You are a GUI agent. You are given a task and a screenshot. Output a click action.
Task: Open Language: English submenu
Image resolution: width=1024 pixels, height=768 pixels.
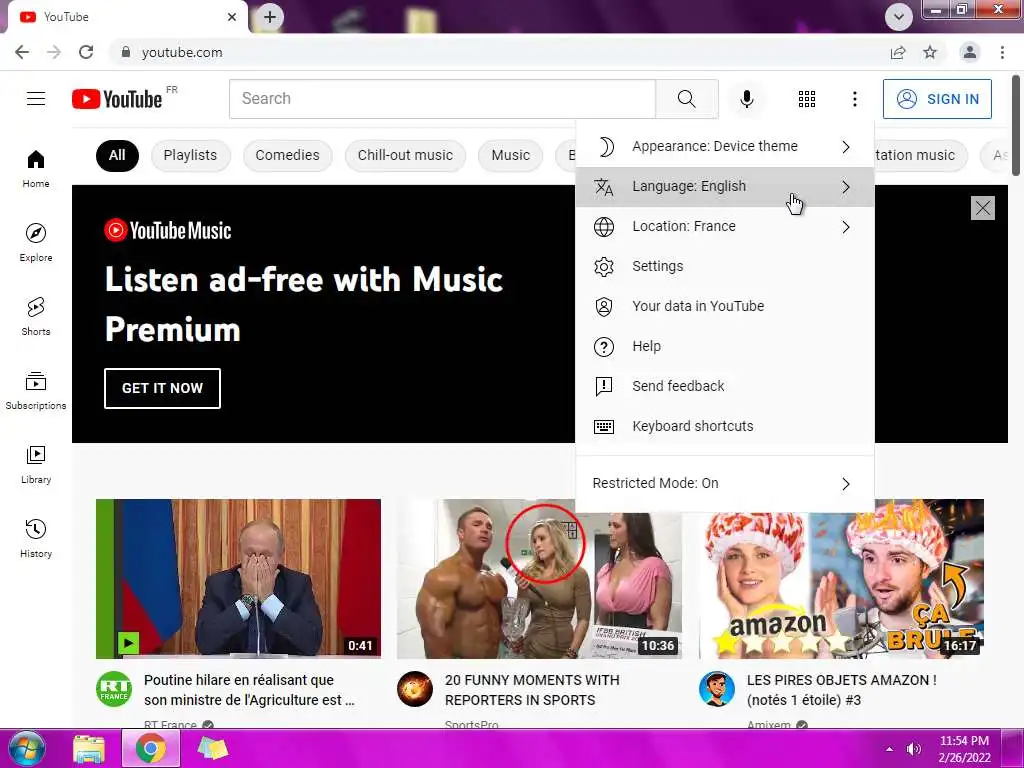pyautogui.click(x=725, y=187)
